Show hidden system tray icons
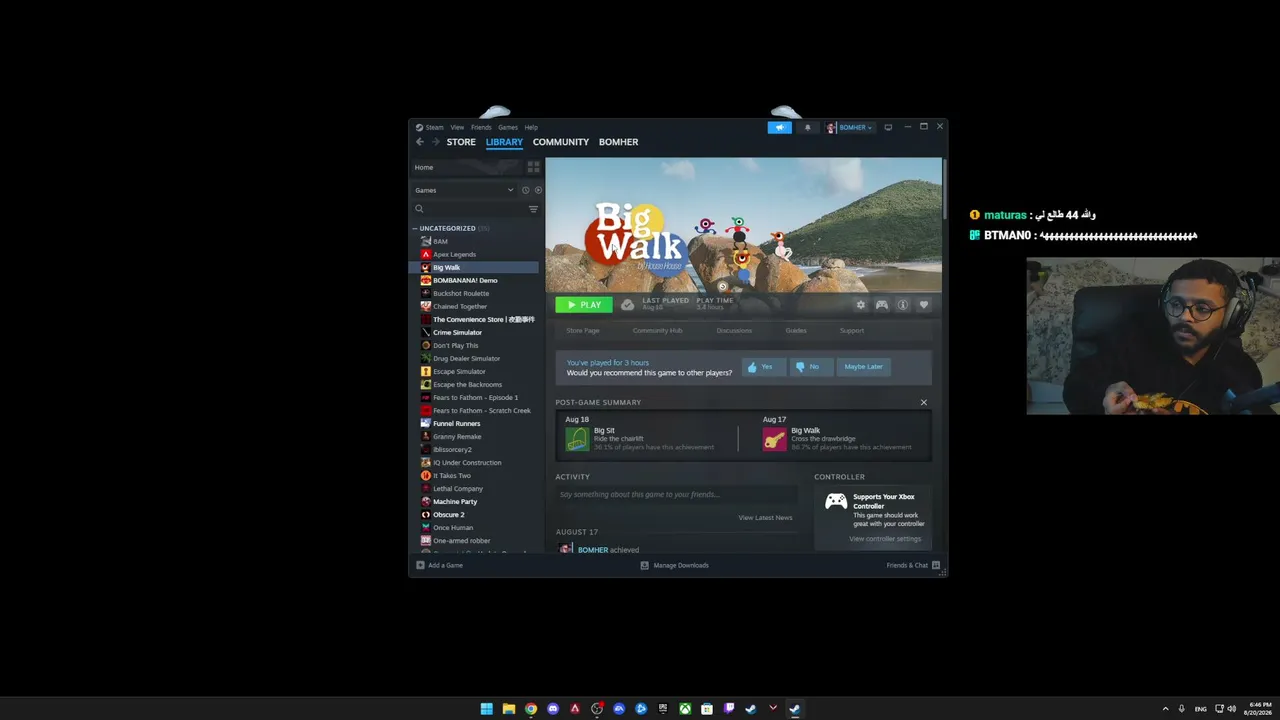The height and width of the screenshot is (720, 1280). pyautogui.click(x=1165, y=709)
